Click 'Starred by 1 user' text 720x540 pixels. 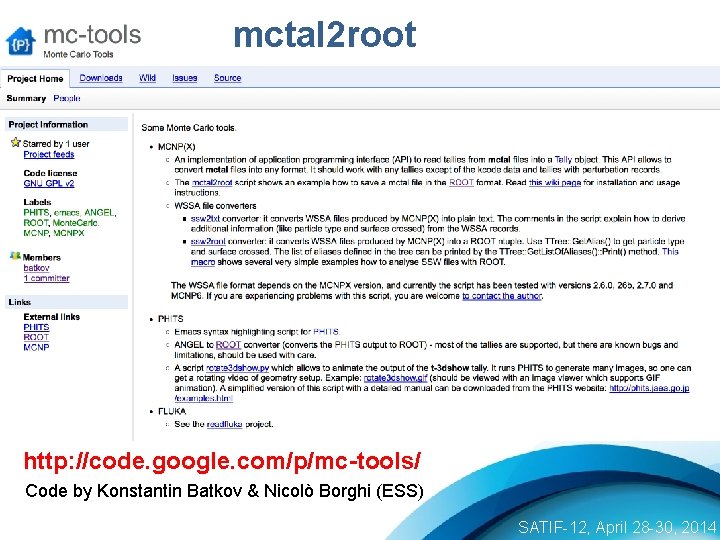coord(56,144)
